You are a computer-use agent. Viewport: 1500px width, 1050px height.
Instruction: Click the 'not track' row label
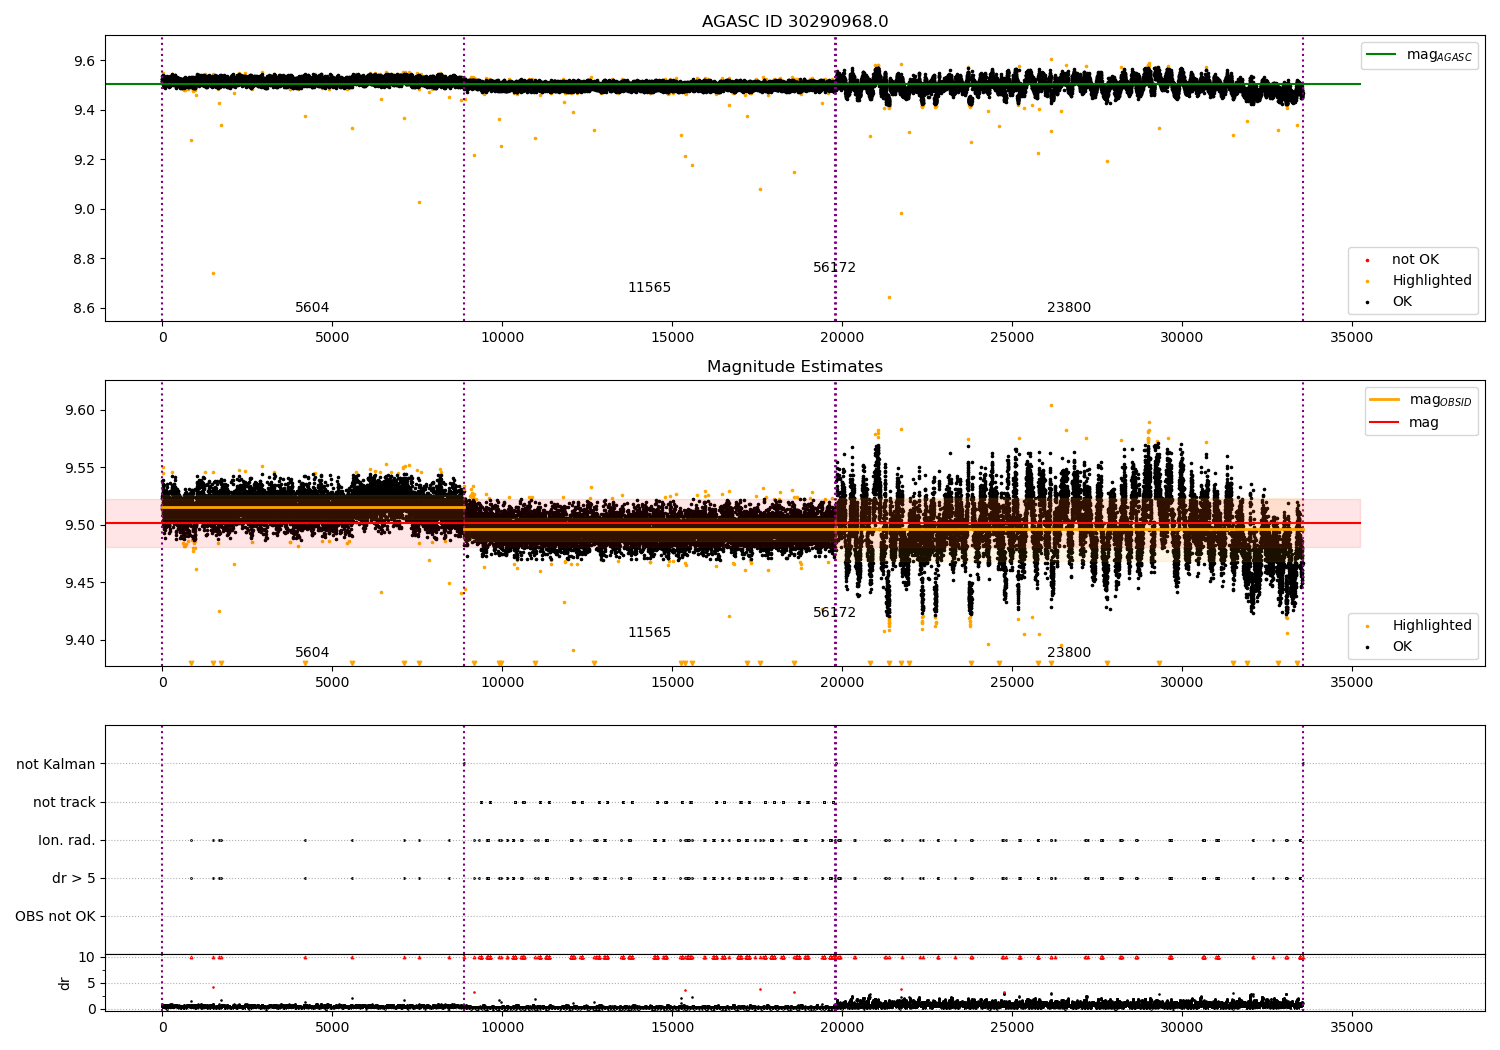click(64, 803)
